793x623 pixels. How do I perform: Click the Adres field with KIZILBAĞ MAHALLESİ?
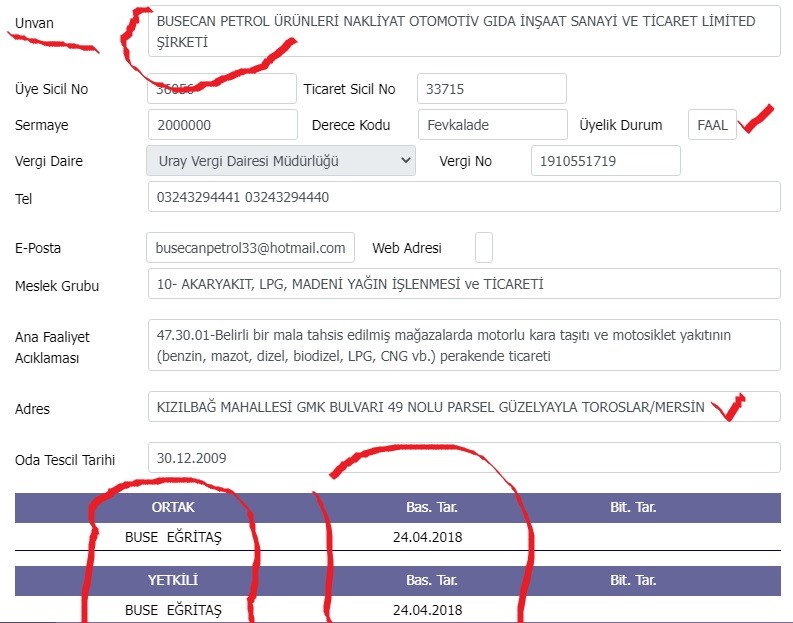click(x=464, y=407)
